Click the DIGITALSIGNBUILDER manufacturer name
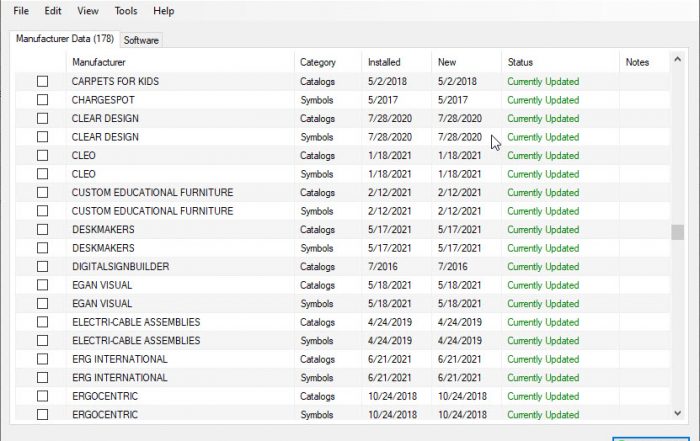700x441 pixels. (121, 266)
